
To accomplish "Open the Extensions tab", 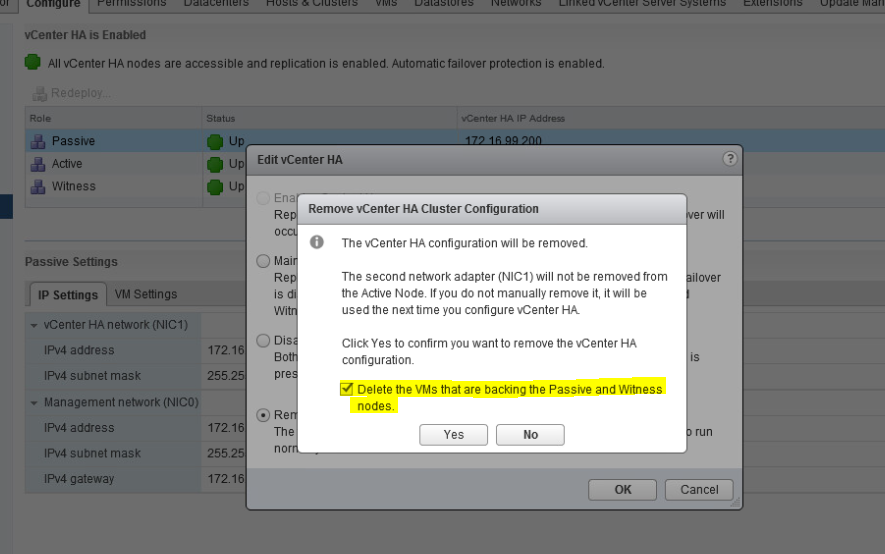I will 773,3.
